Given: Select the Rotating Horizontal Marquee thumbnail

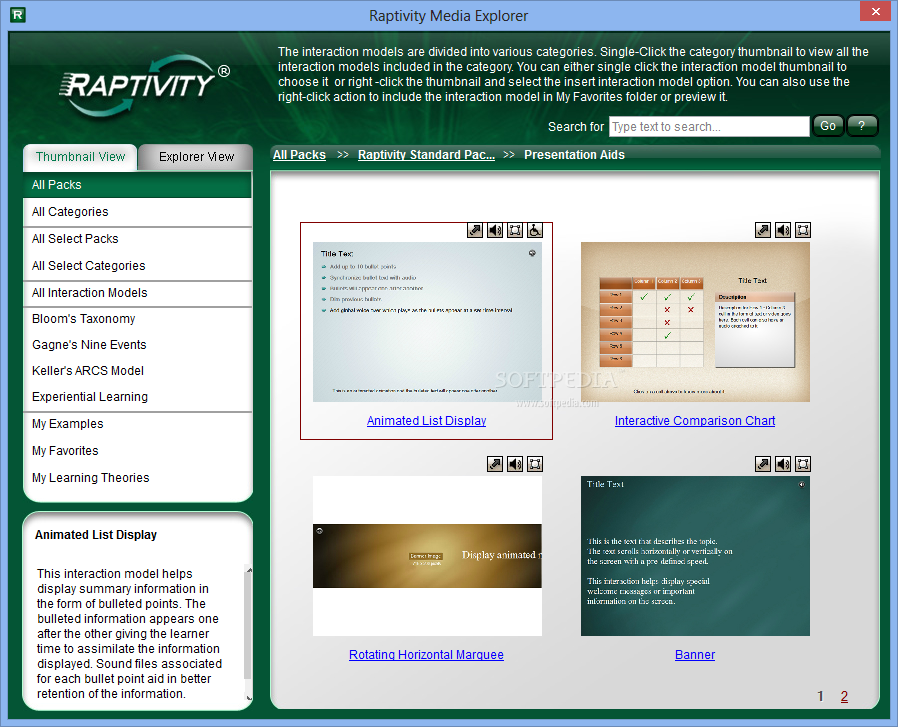Looking at the screenshot, I should coord(427,556).
